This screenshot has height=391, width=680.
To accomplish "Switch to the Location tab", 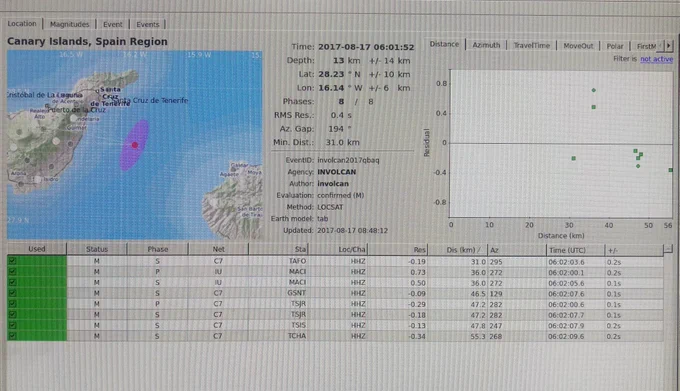I will tap(22, 23).
